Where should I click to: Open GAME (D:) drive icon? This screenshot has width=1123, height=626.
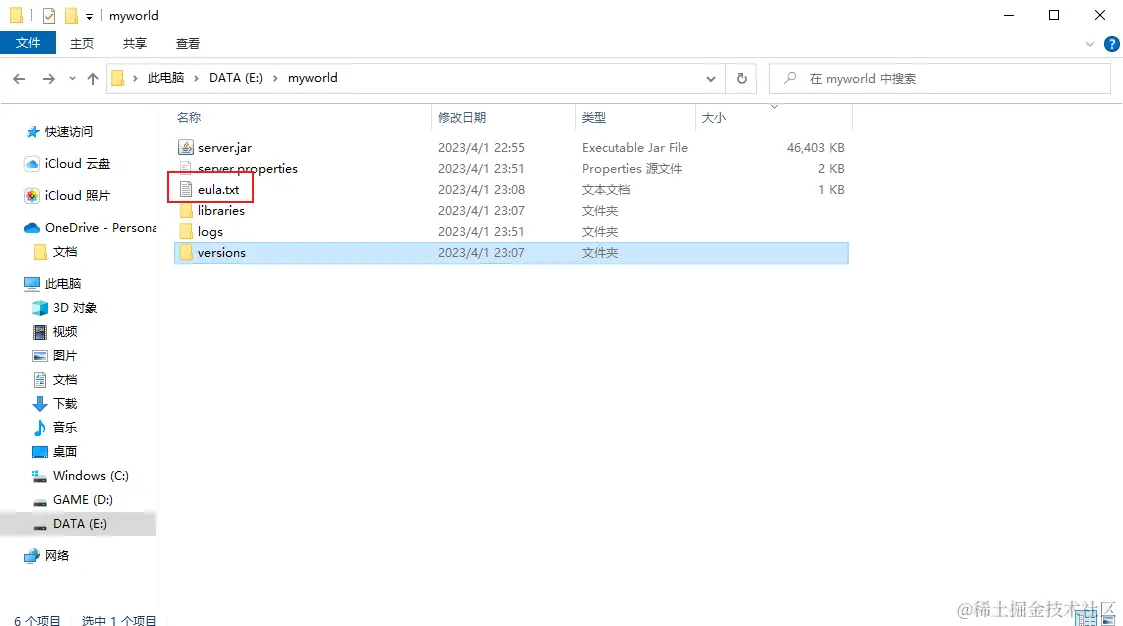[x=40, y=501]
